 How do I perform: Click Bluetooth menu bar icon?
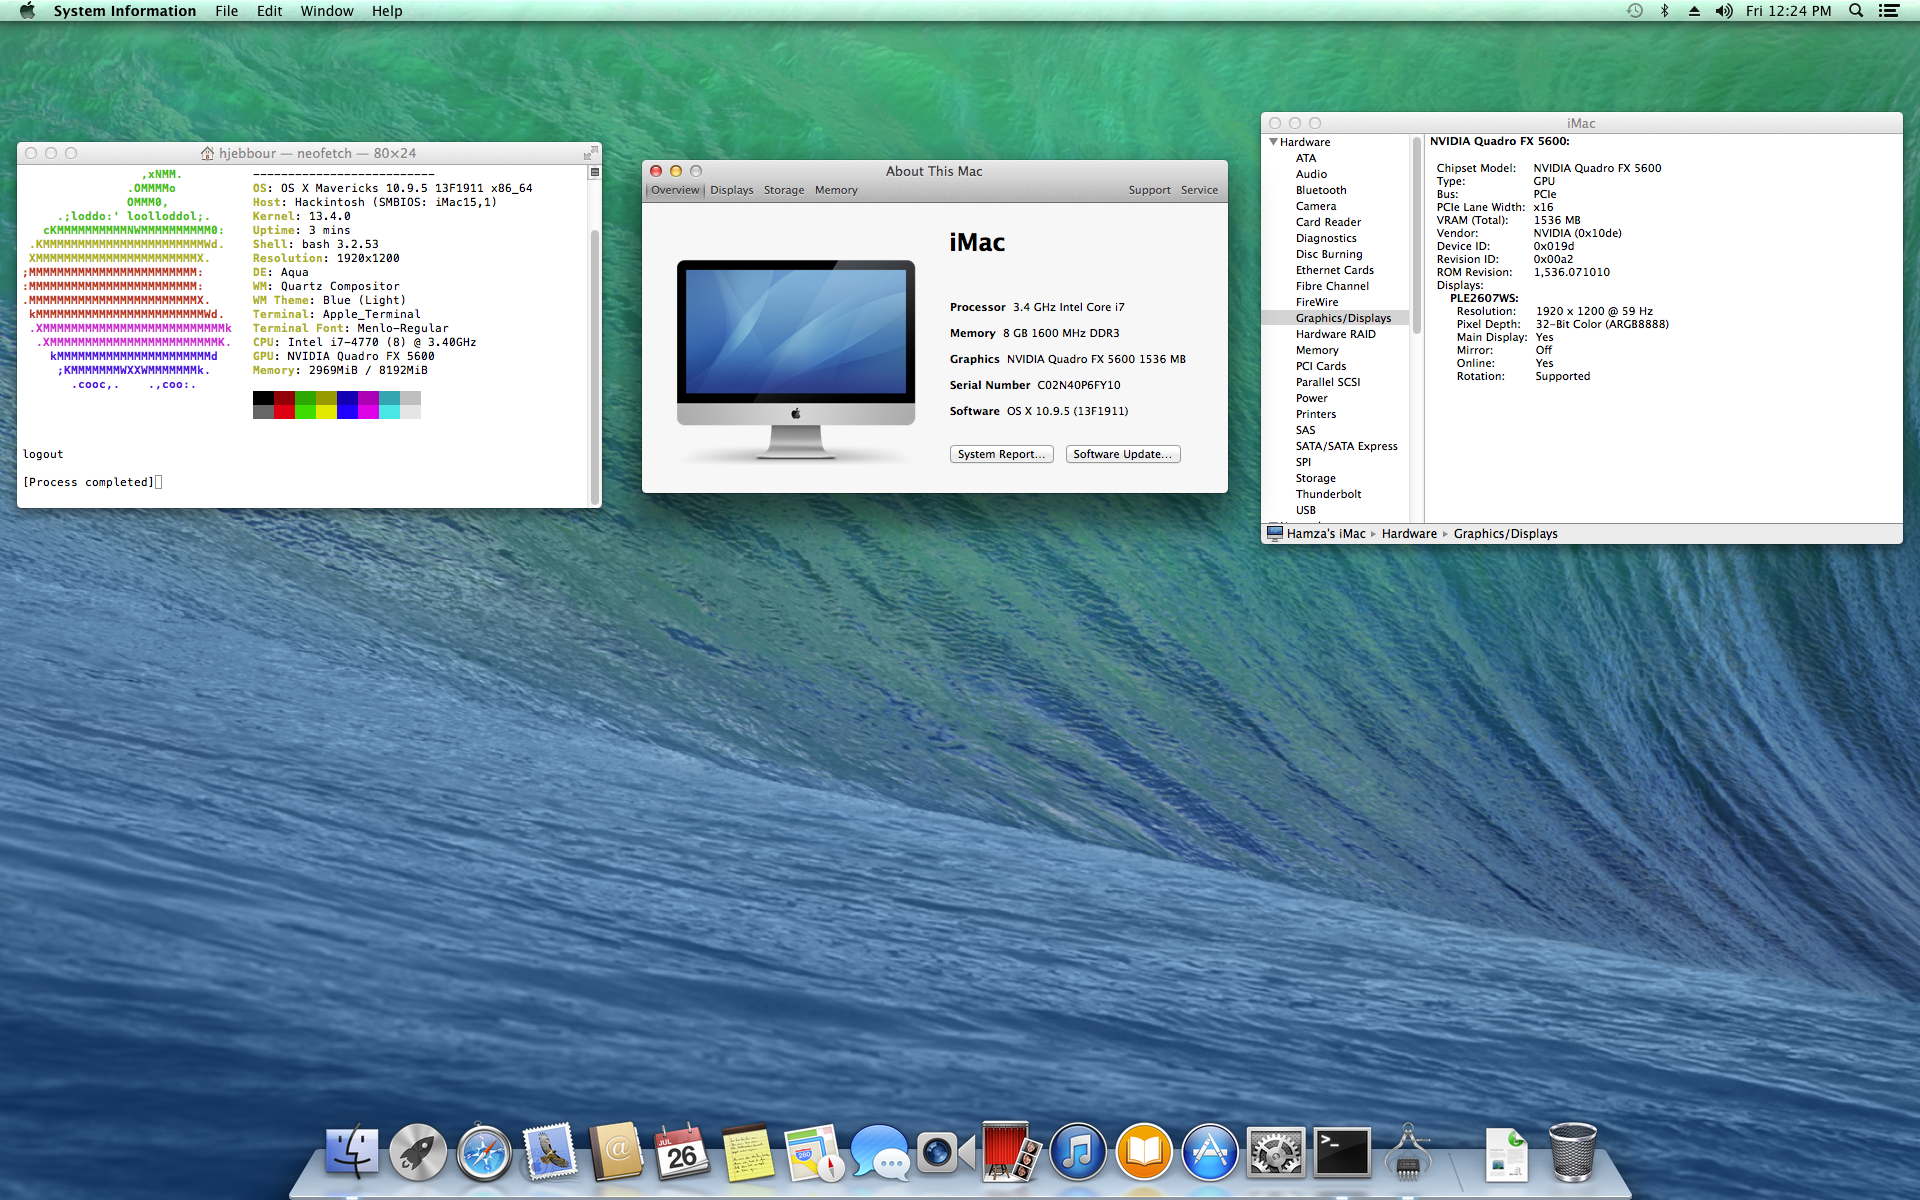click(1665, 11)
